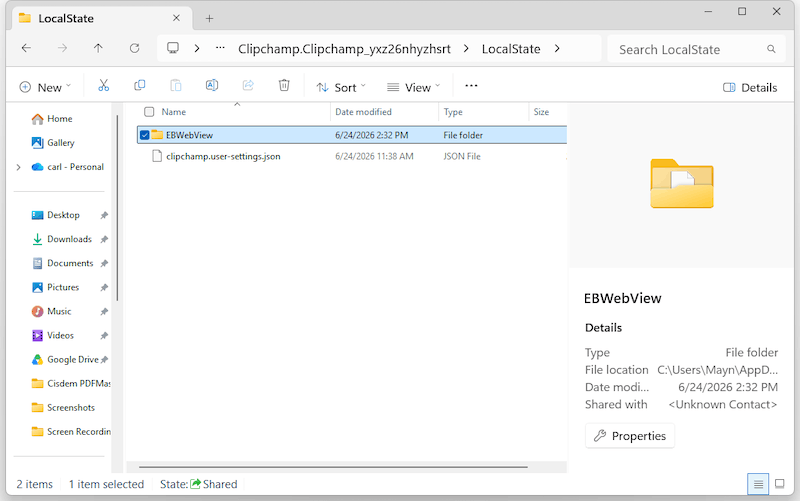The width and height of the screenshot is (800, 501).
Task: Click the Cut scissors icon
Action: (x=104, y=86)
